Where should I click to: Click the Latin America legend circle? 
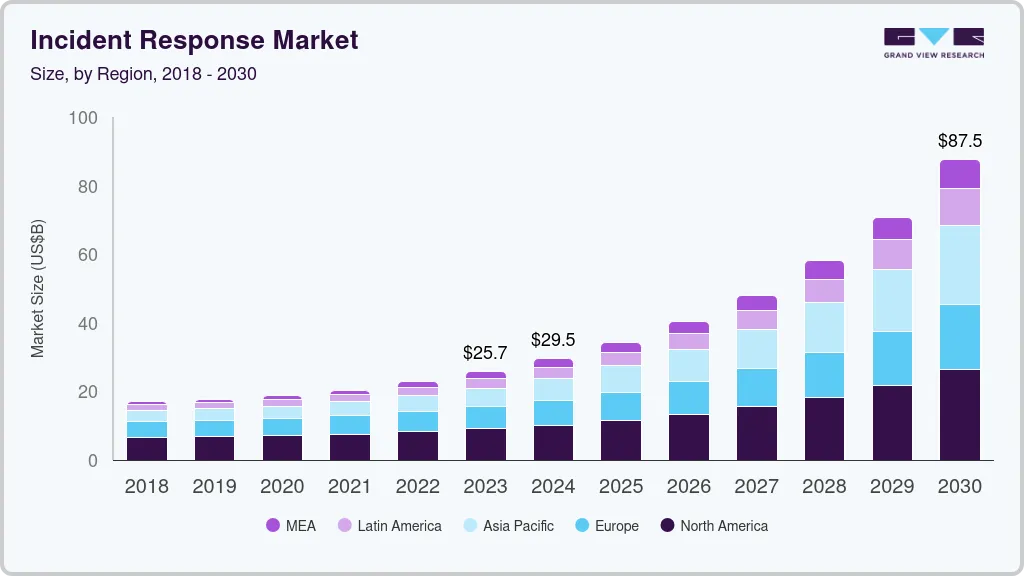[344, 526]
